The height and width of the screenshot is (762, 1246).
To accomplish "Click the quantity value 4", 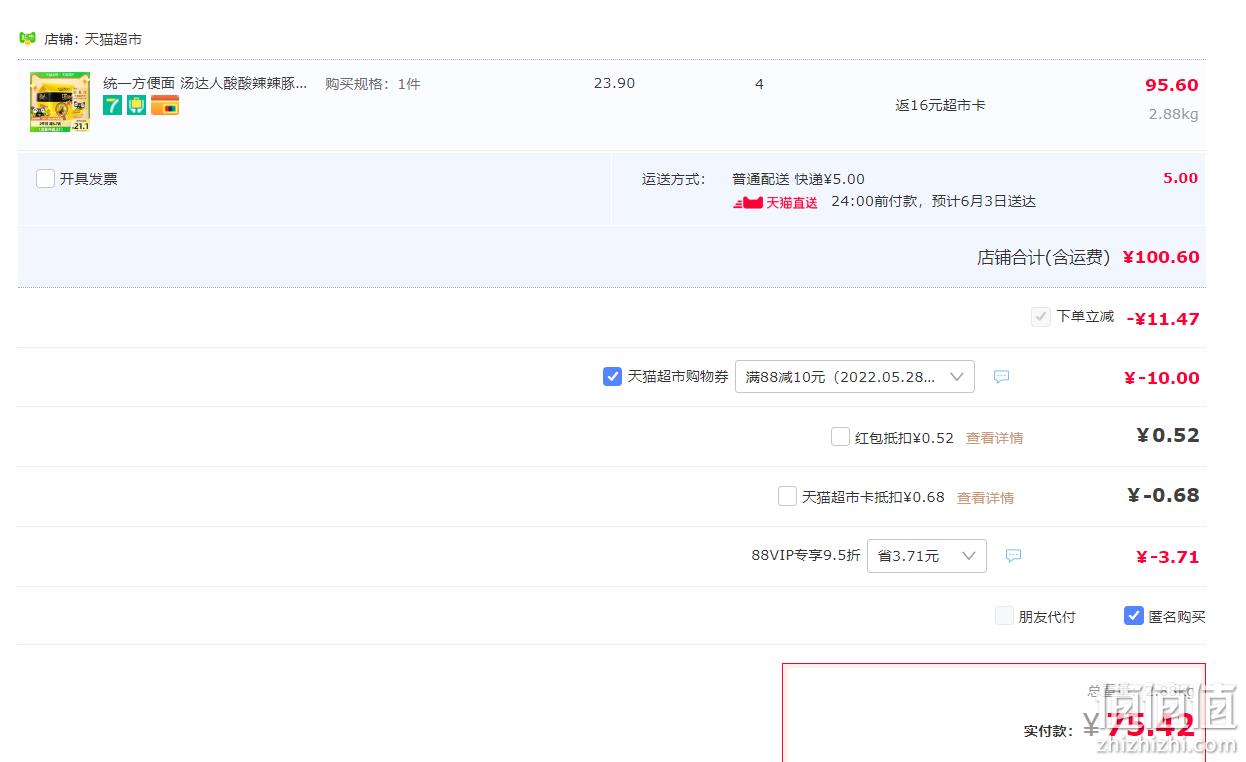I will click(759, 84).
